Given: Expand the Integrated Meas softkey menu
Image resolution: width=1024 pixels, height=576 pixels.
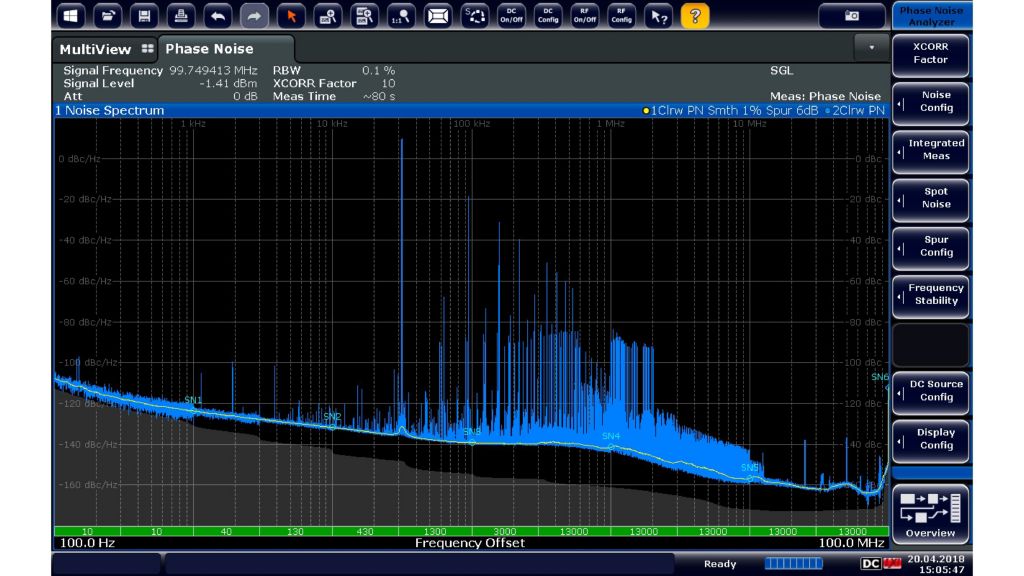Looking at the screenshot, I should 931,150.
